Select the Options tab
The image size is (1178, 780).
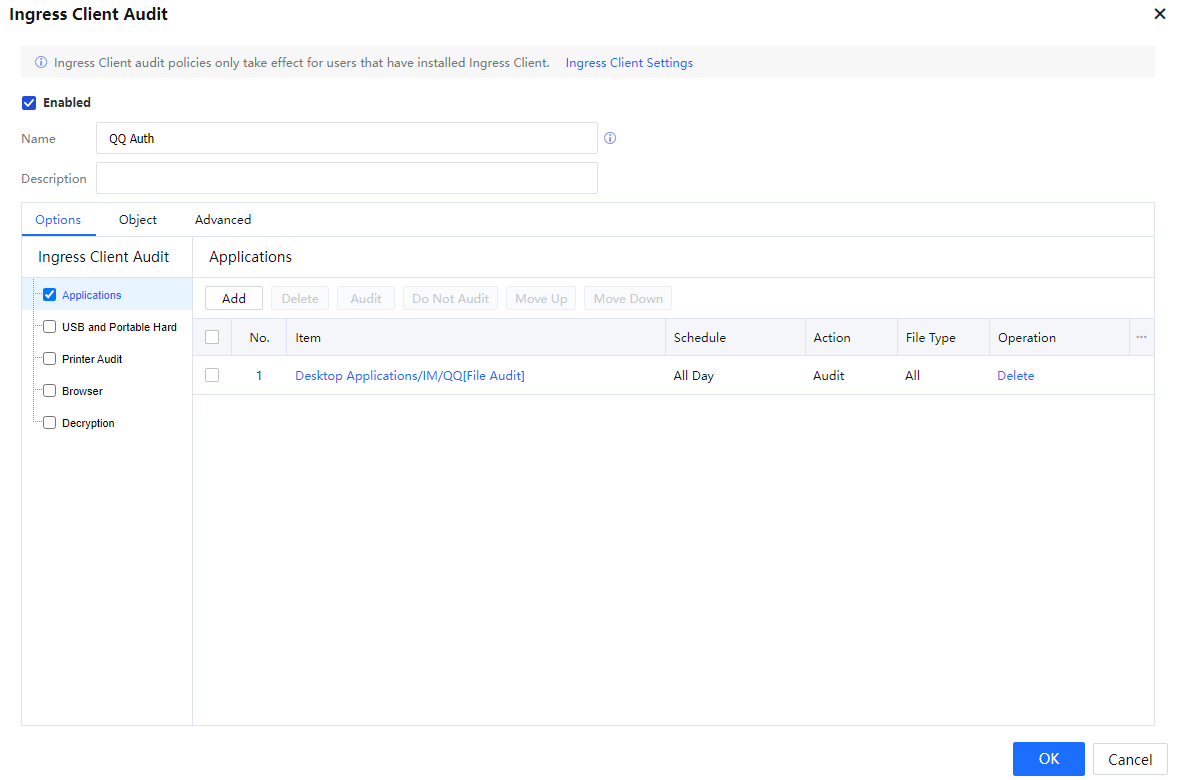58,220
